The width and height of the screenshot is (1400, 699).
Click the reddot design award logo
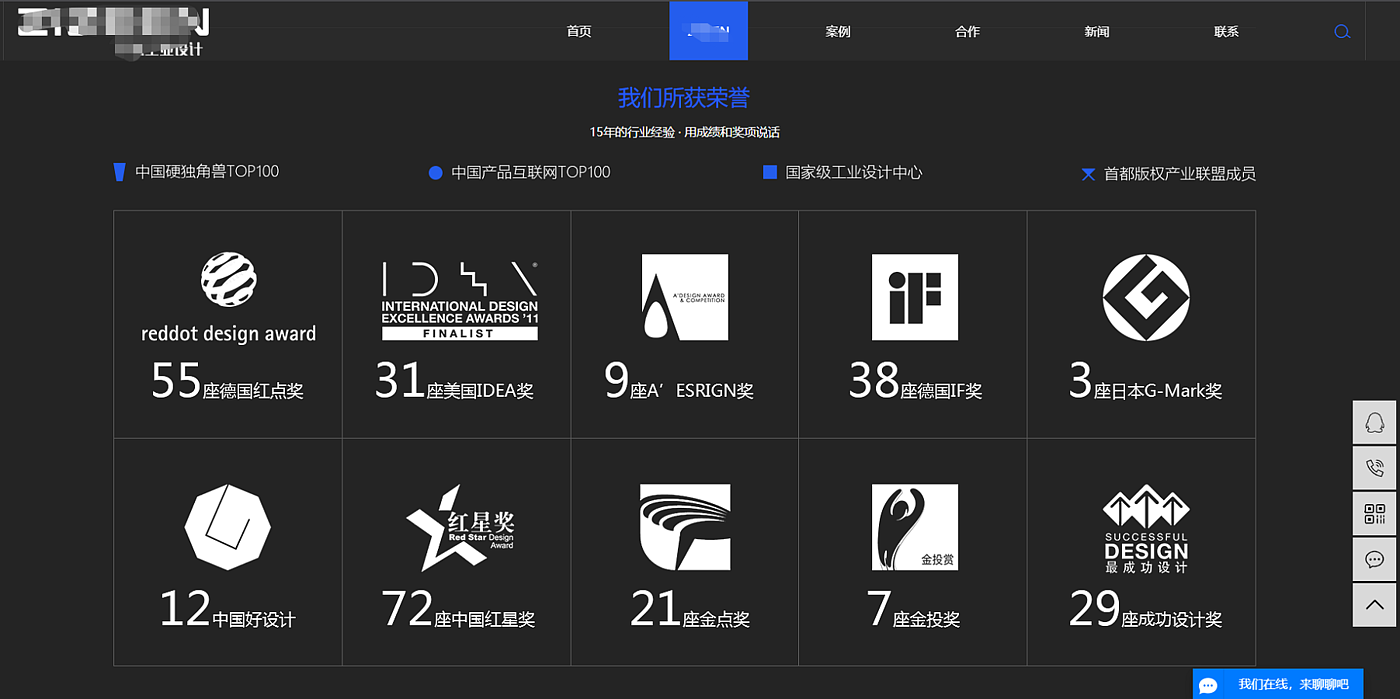tap(228, 297)
